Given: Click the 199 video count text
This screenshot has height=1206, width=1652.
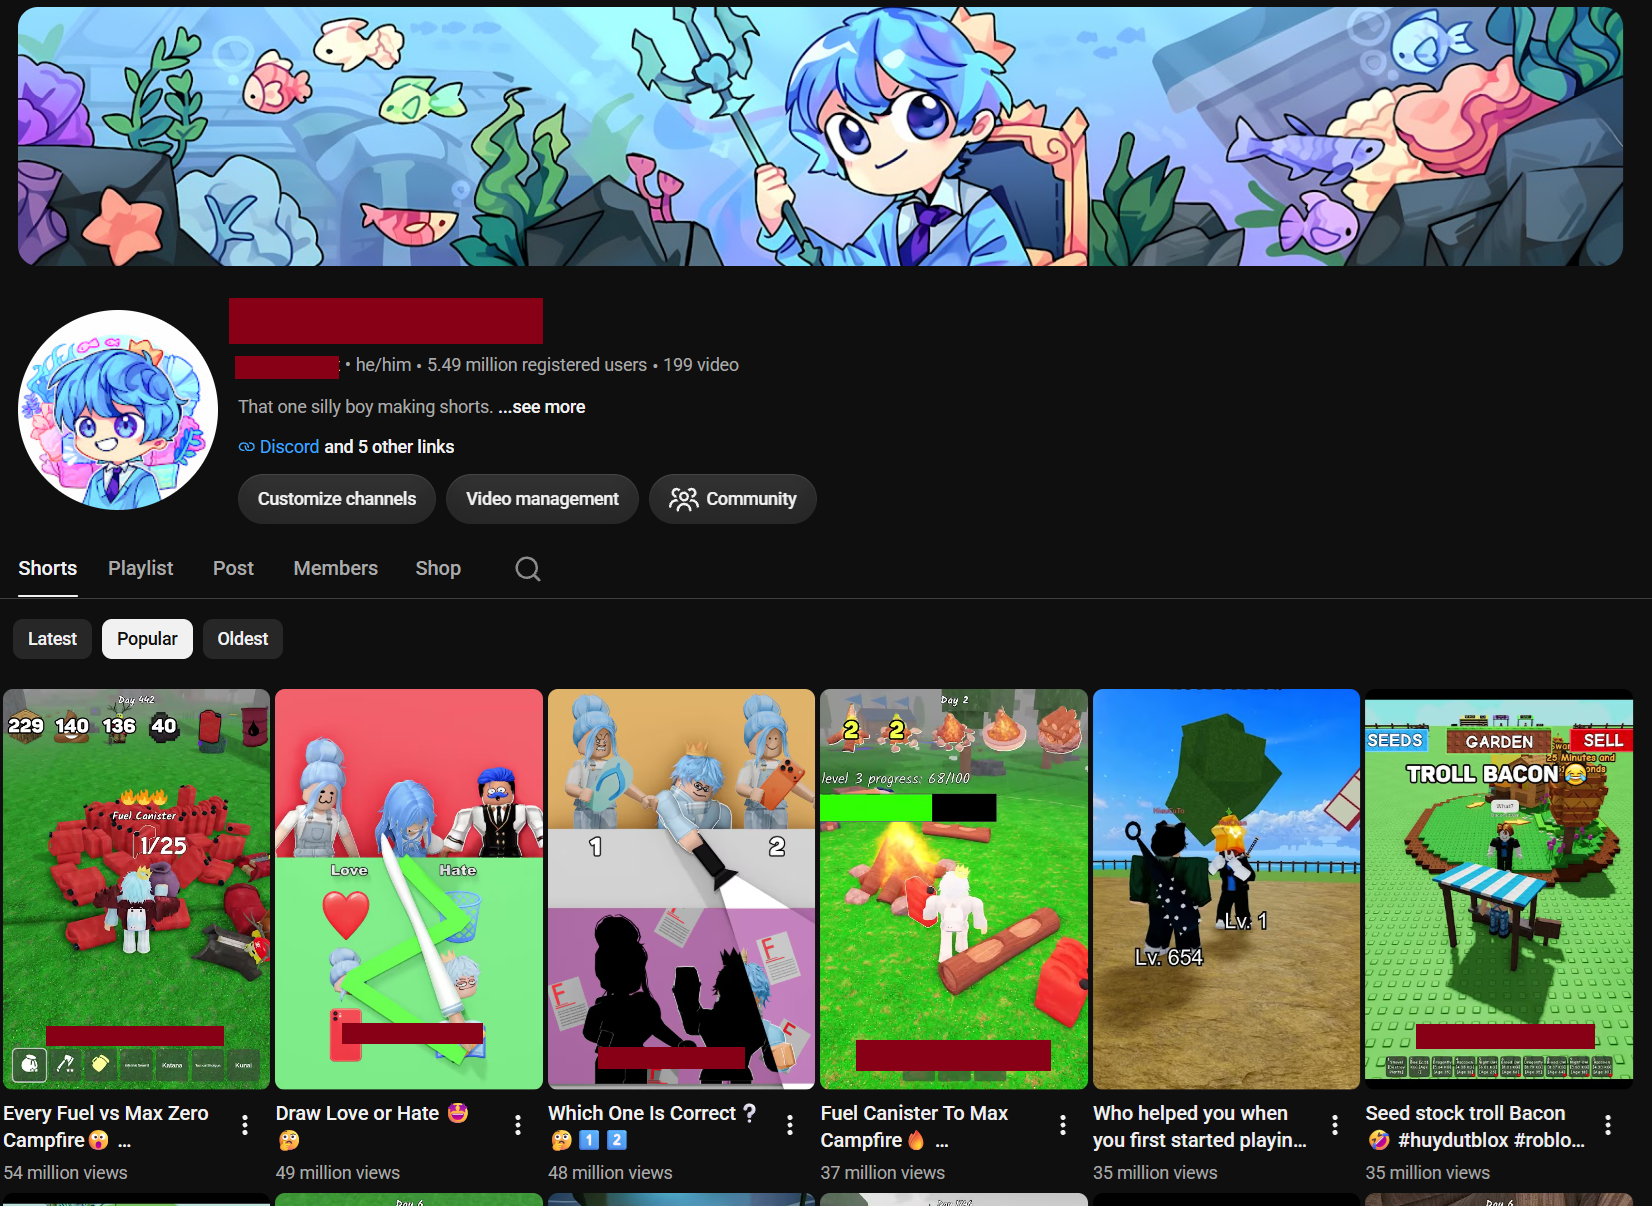Looking at the screenshot, I should pos(701,365).
